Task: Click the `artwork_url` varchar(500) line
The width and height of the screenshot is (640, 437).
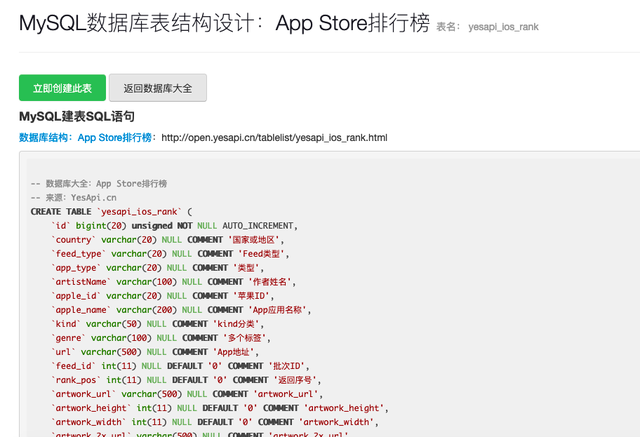Action: point(187,394)
